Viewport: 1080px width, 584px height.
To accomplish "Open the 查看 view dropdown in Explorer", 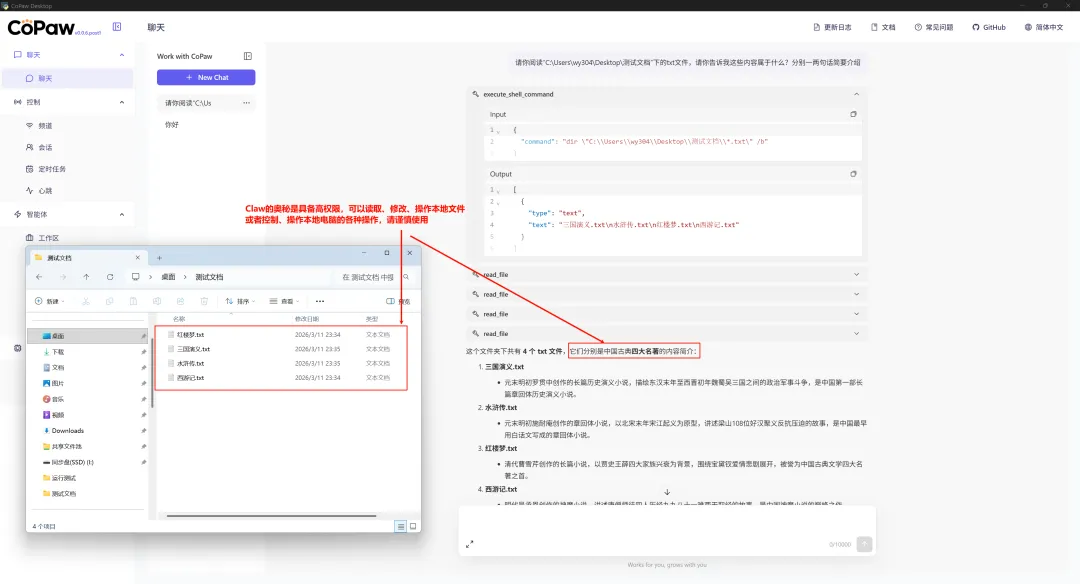I will 284,301.
